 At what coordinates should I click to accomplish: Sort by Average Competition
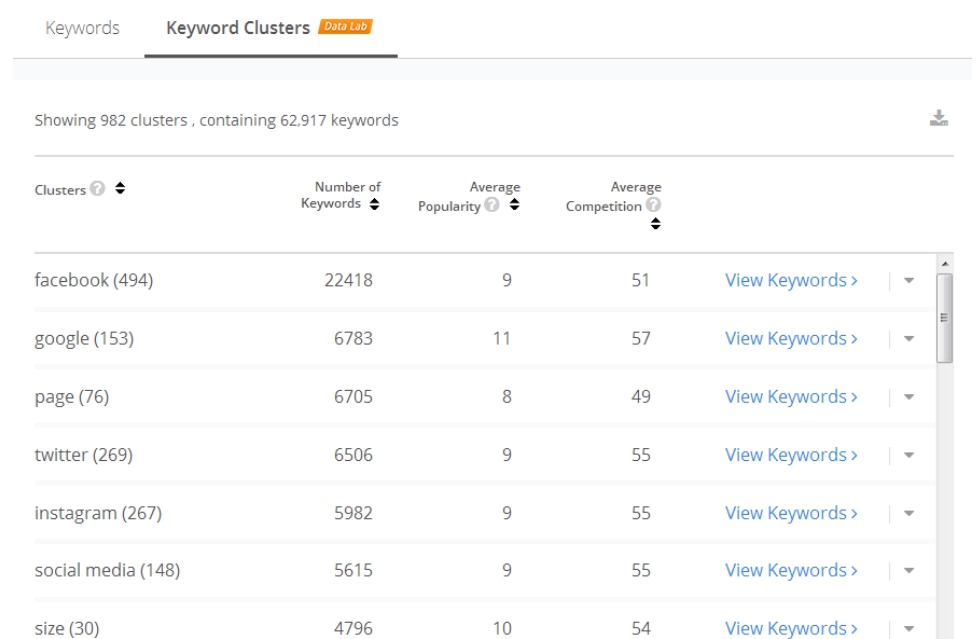pos(655,223)
